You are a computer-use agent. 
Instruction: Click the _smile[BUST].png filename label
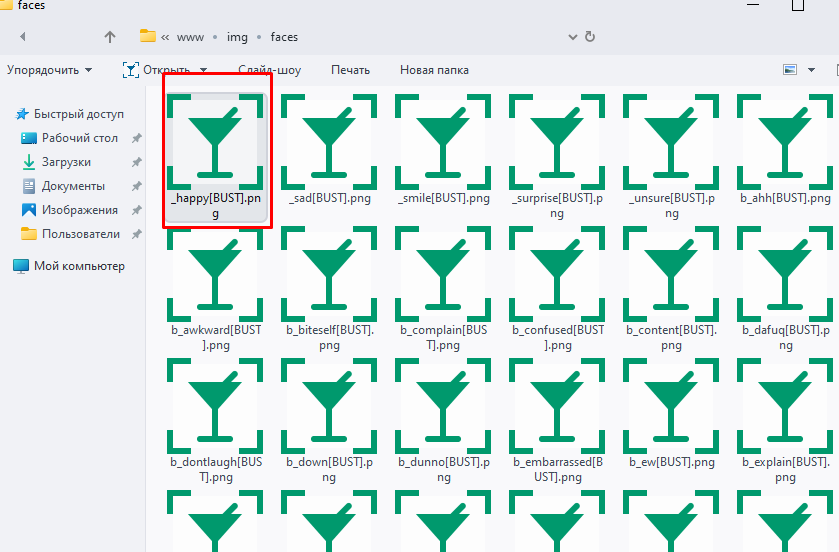point(444,198)
